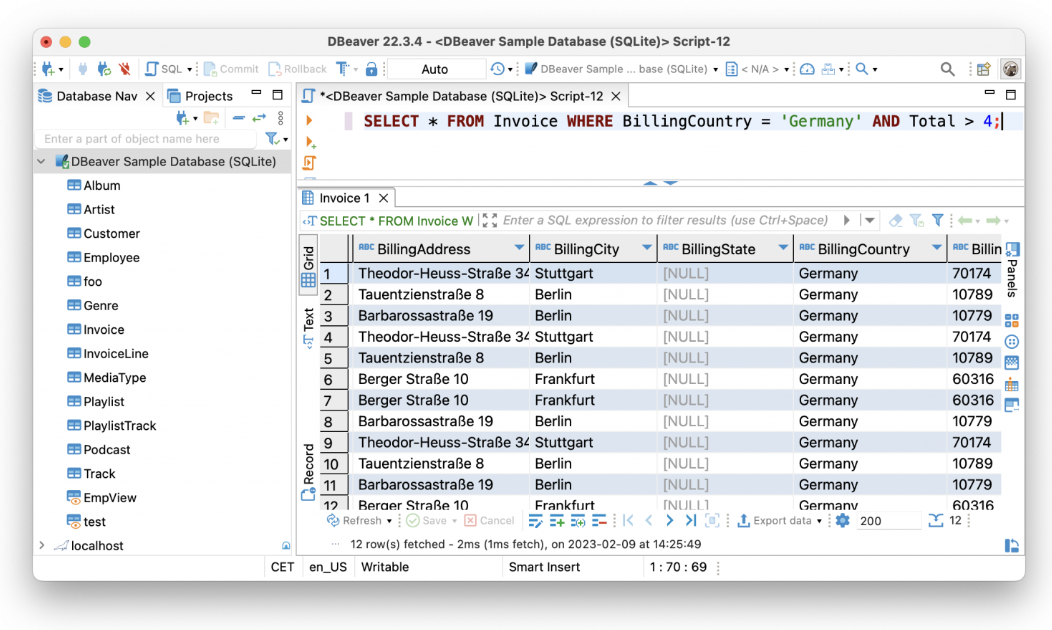
Task: Click the search magnifier in top toolbar
Action: 947,69
